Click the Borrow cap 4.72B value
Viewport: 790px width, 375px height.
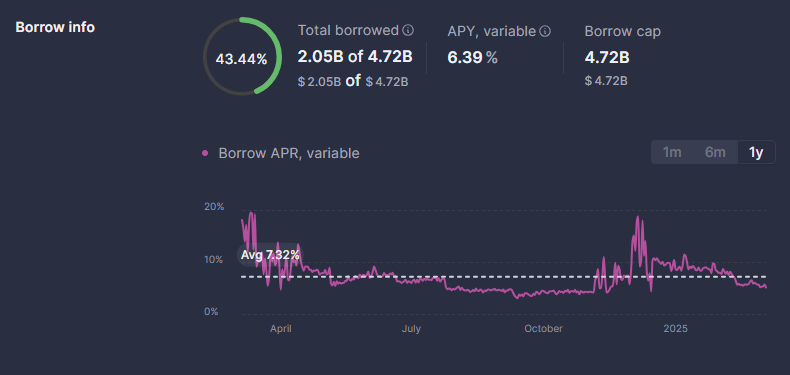607,58
